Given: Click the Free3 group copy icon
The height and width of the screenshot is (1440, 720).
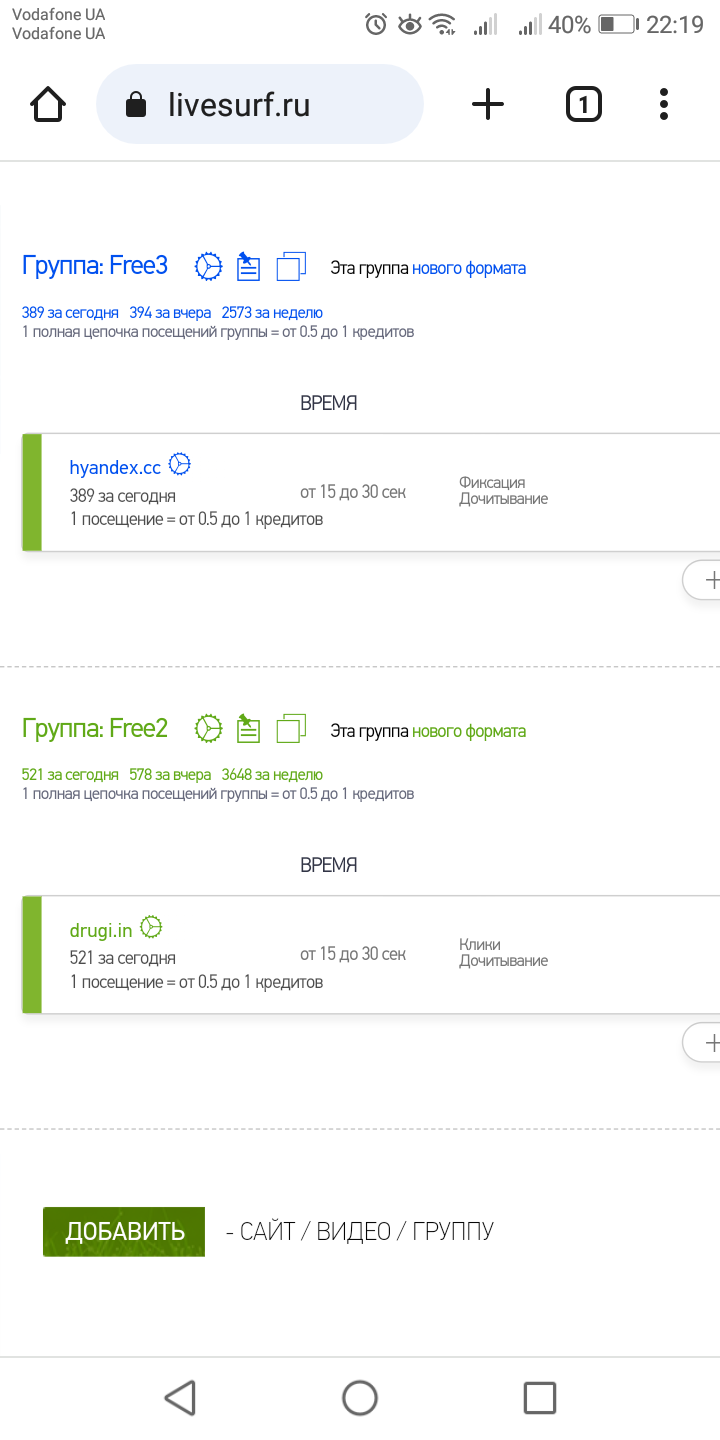Looking at the screenshot, I should tap(291, 266).
